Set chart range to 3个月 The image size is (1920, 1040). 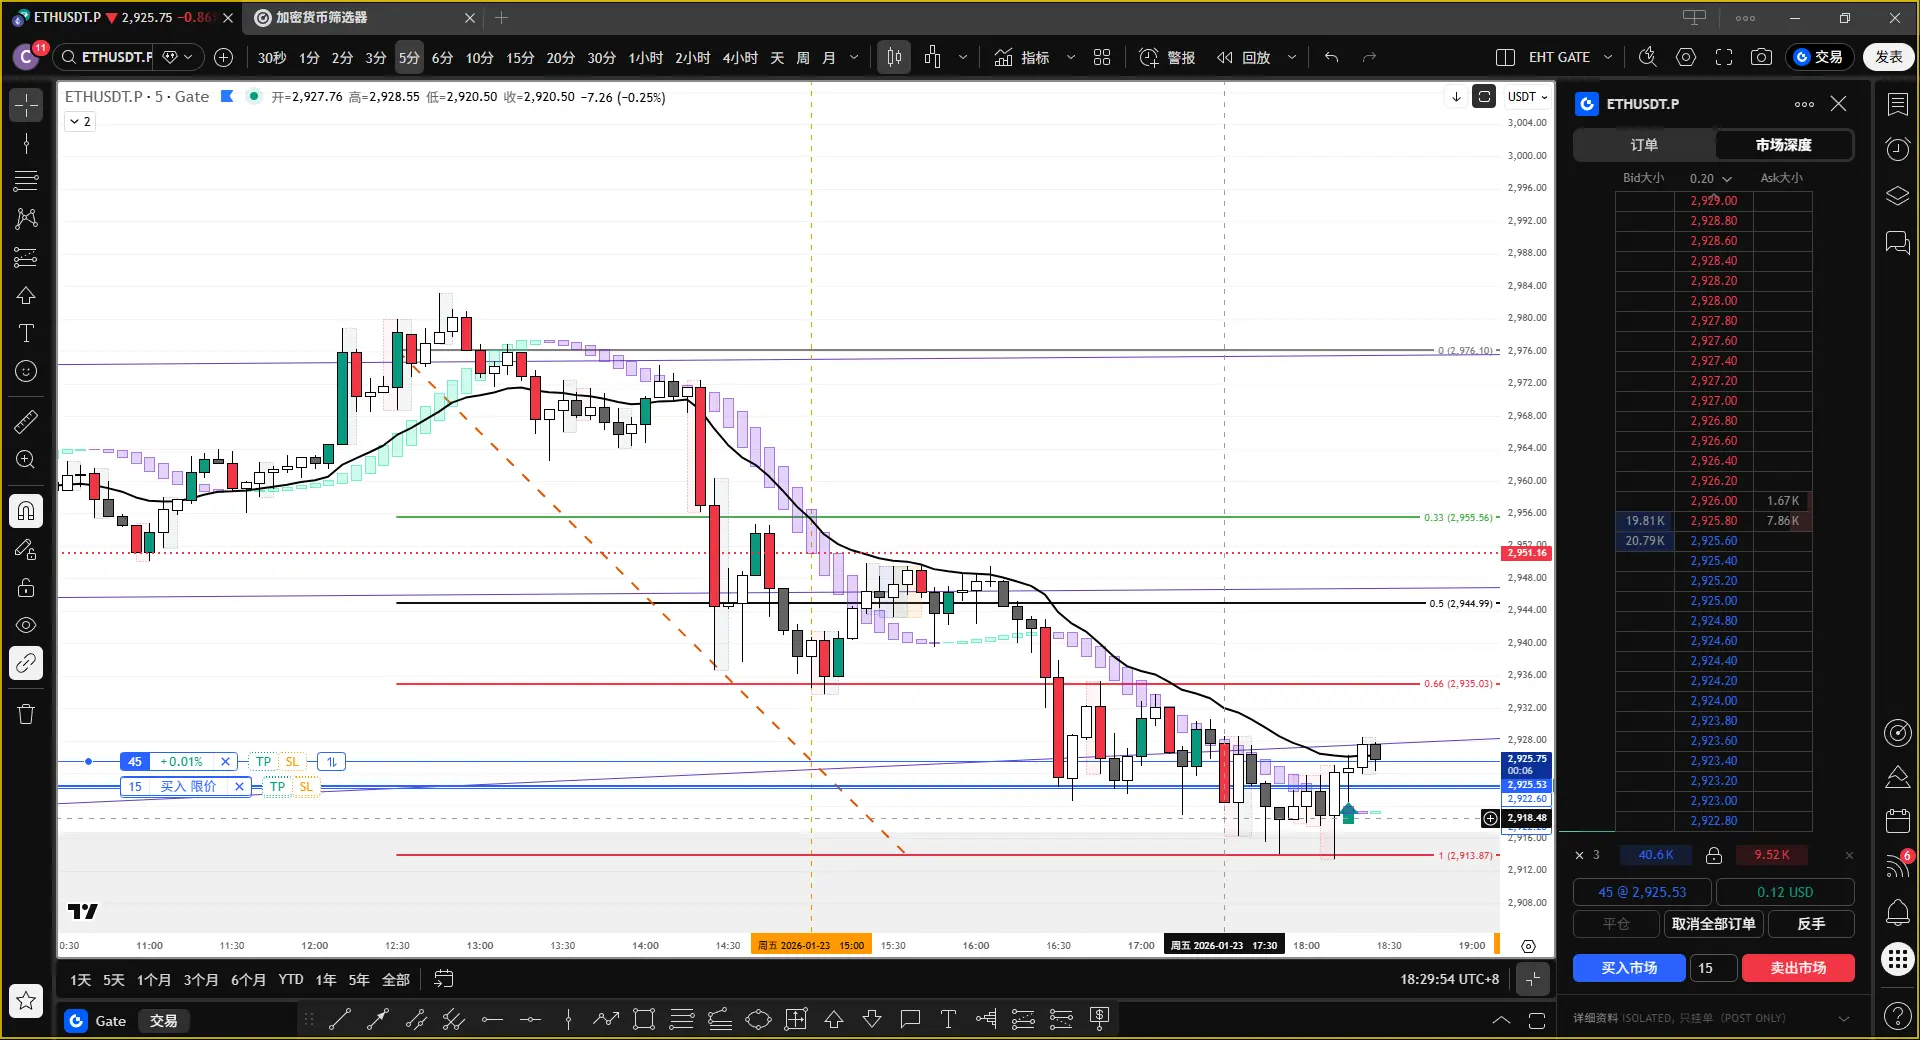(200, 980)
